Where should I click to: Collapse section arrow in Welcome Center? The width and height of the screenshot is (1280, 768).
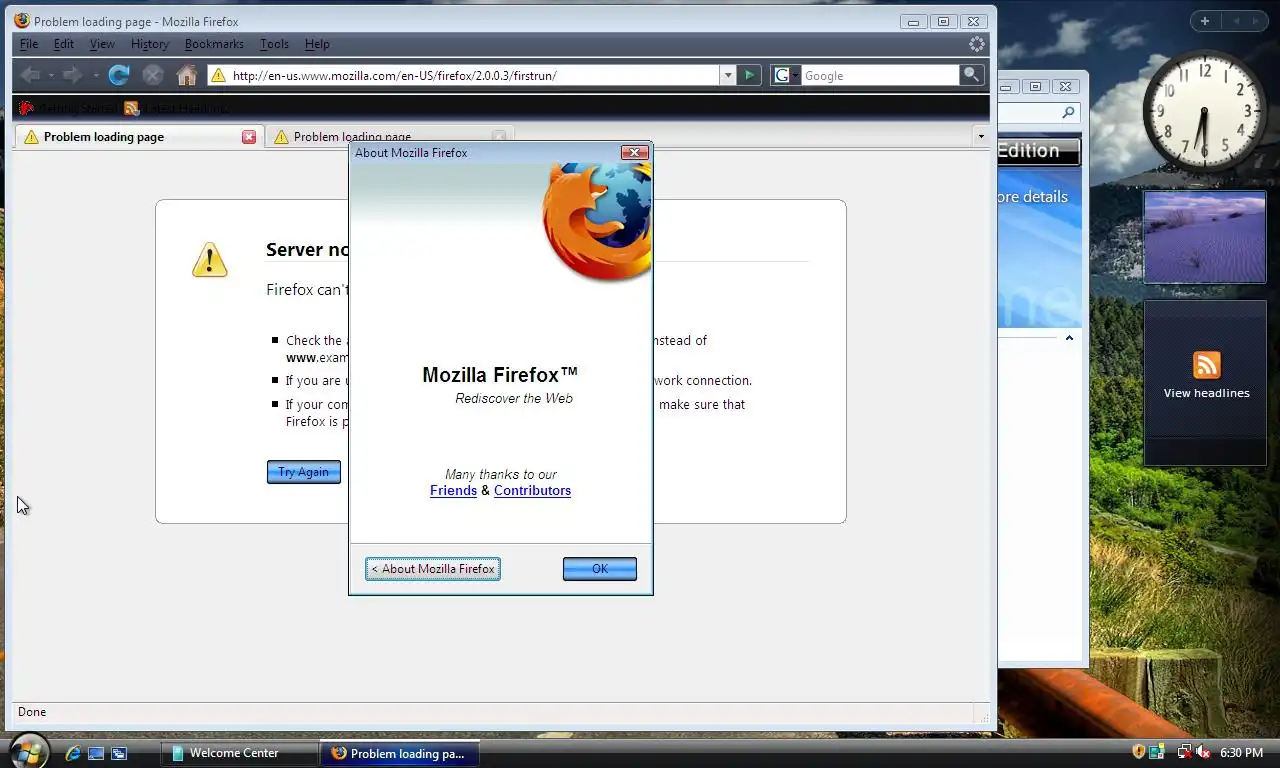1069,338
